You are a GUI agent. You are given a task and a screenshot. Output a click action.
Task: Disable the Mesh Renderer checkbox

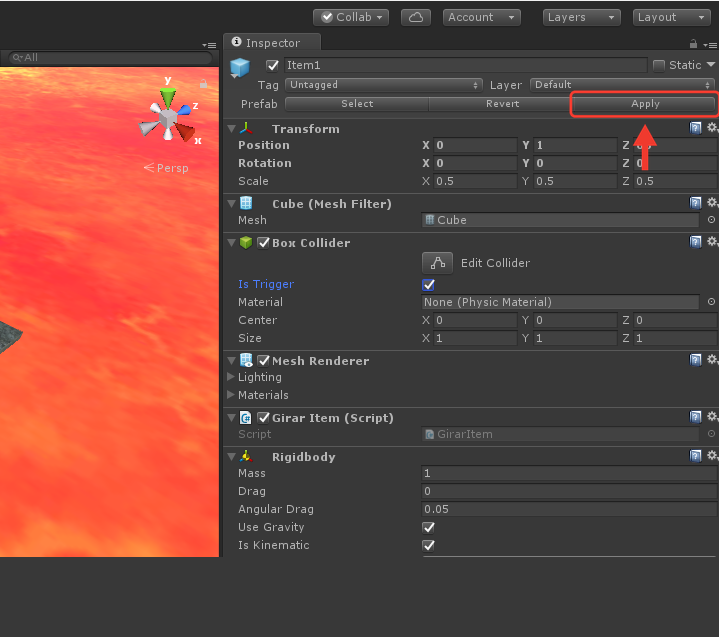pos(263,361)
